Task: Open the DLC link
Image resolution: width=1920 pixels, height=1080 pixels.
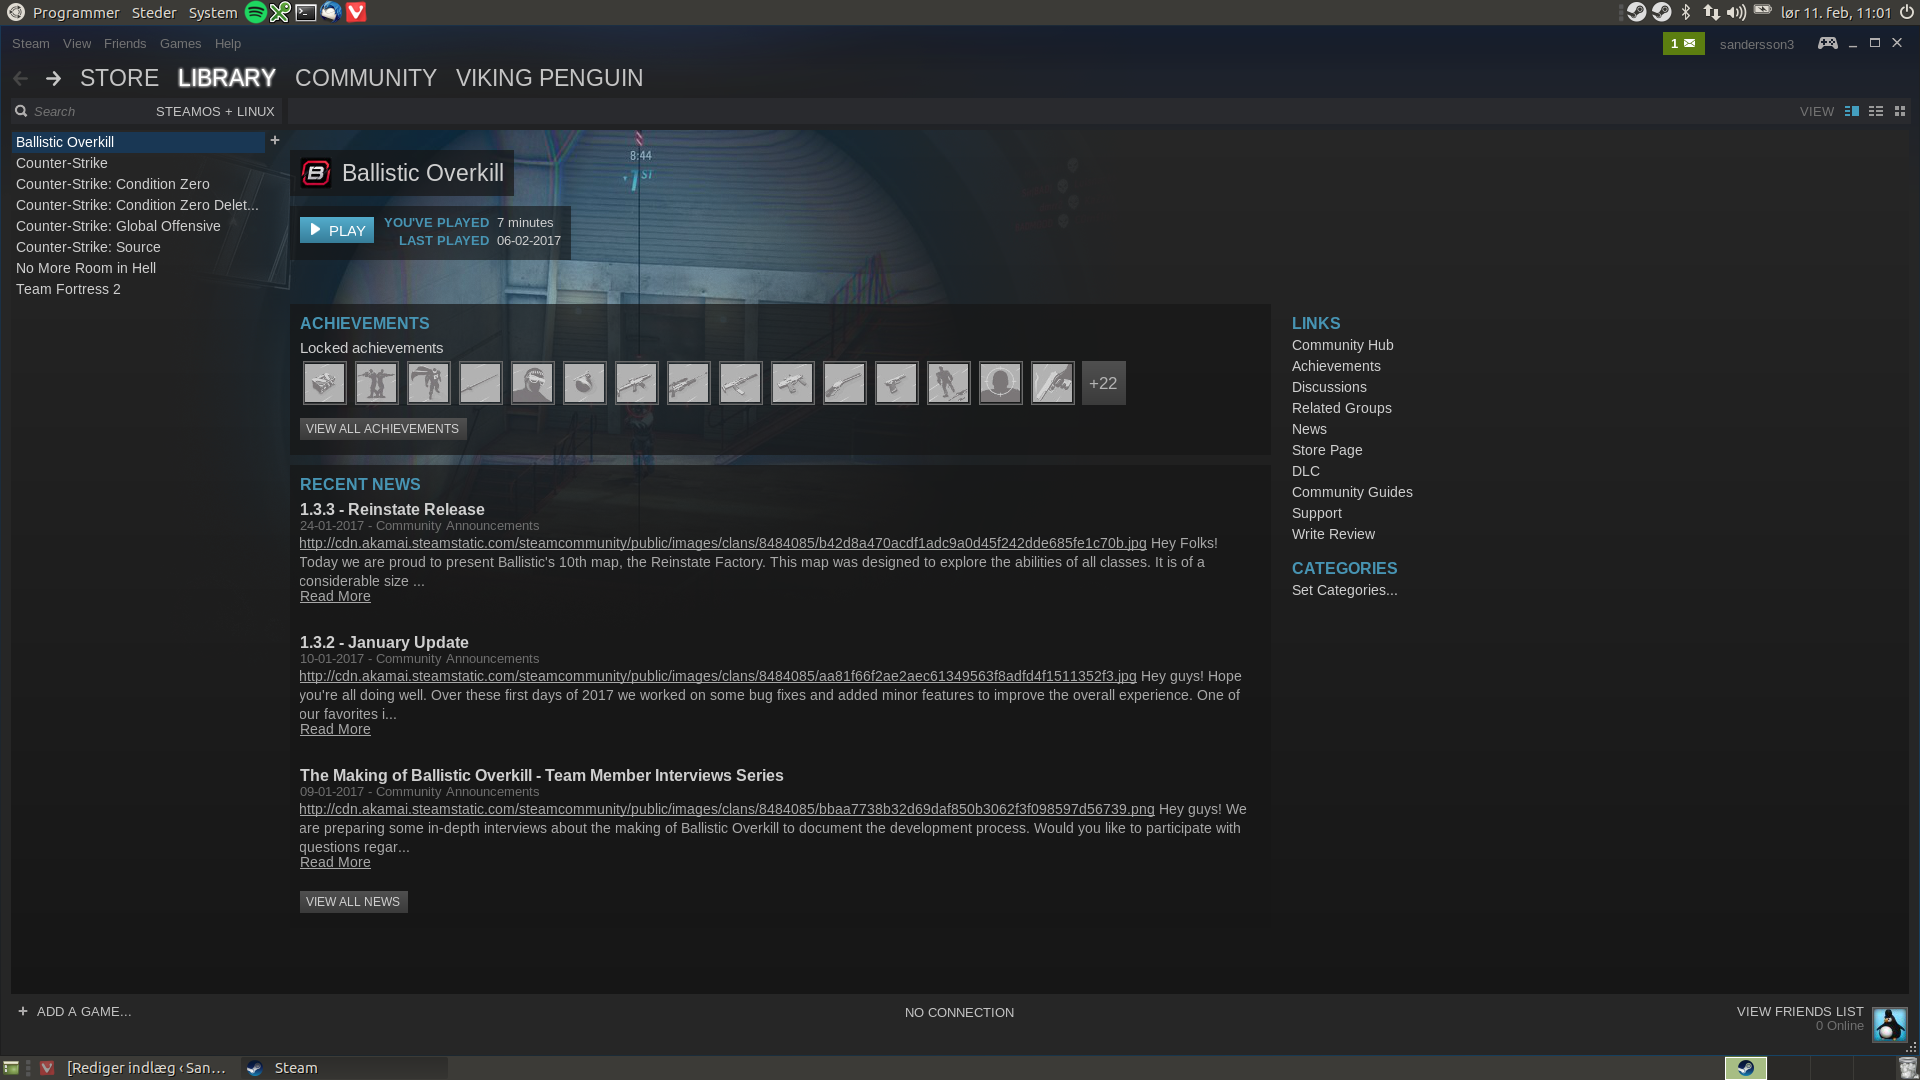Action: [x=1305, y=471]
